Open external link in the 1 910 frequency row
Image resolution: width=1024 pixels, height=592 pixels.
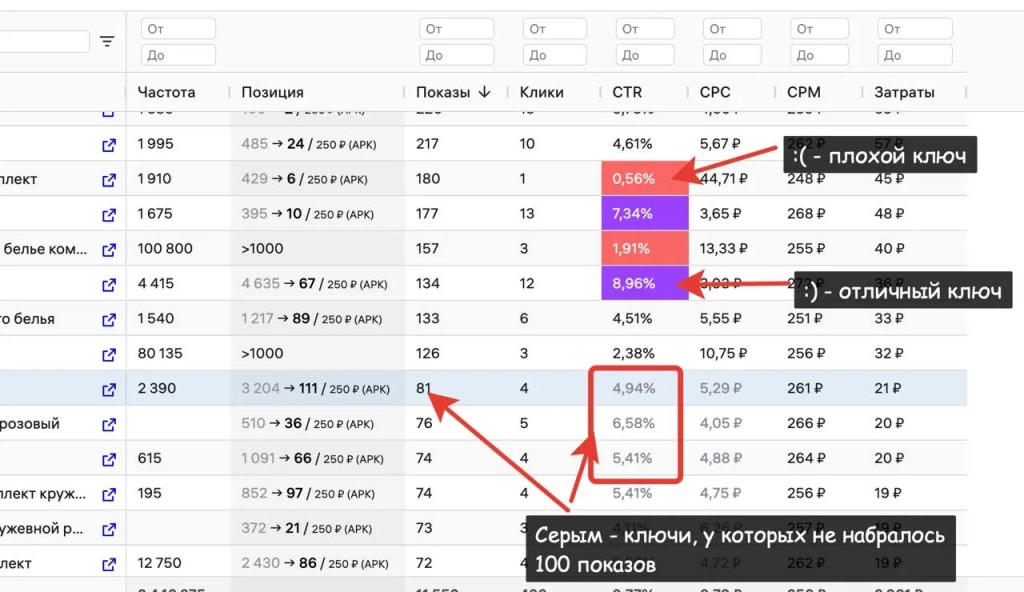pos(109,180)
